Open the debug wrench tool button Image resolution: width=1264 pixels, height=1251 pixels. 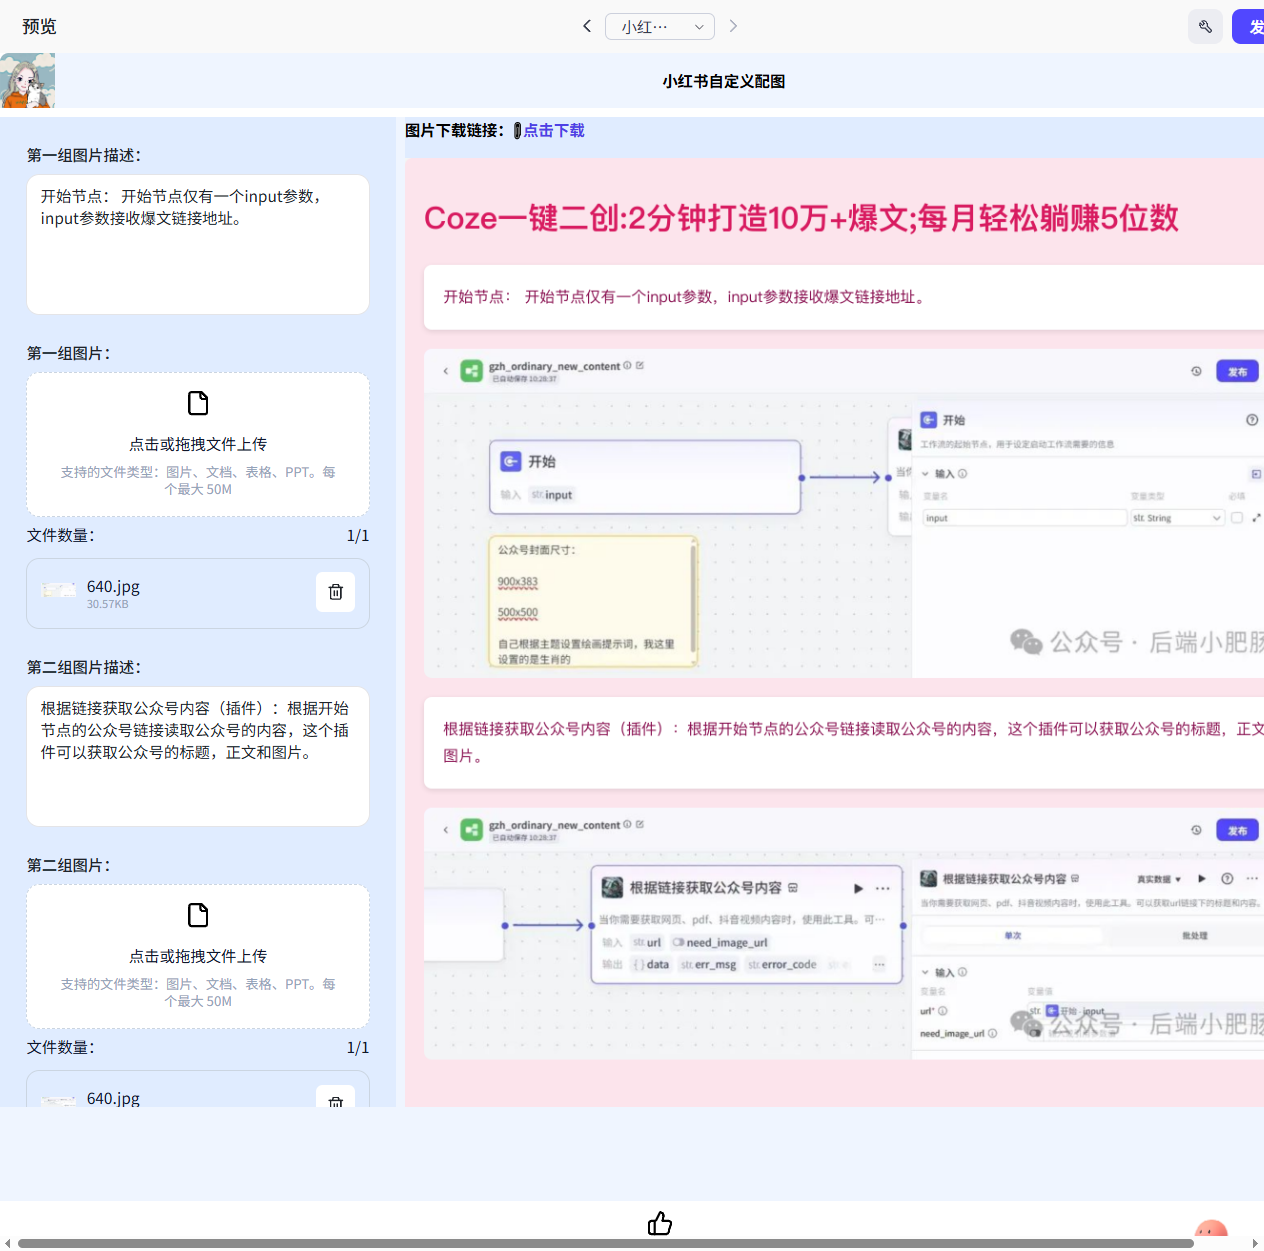(x=1205, y=26)
